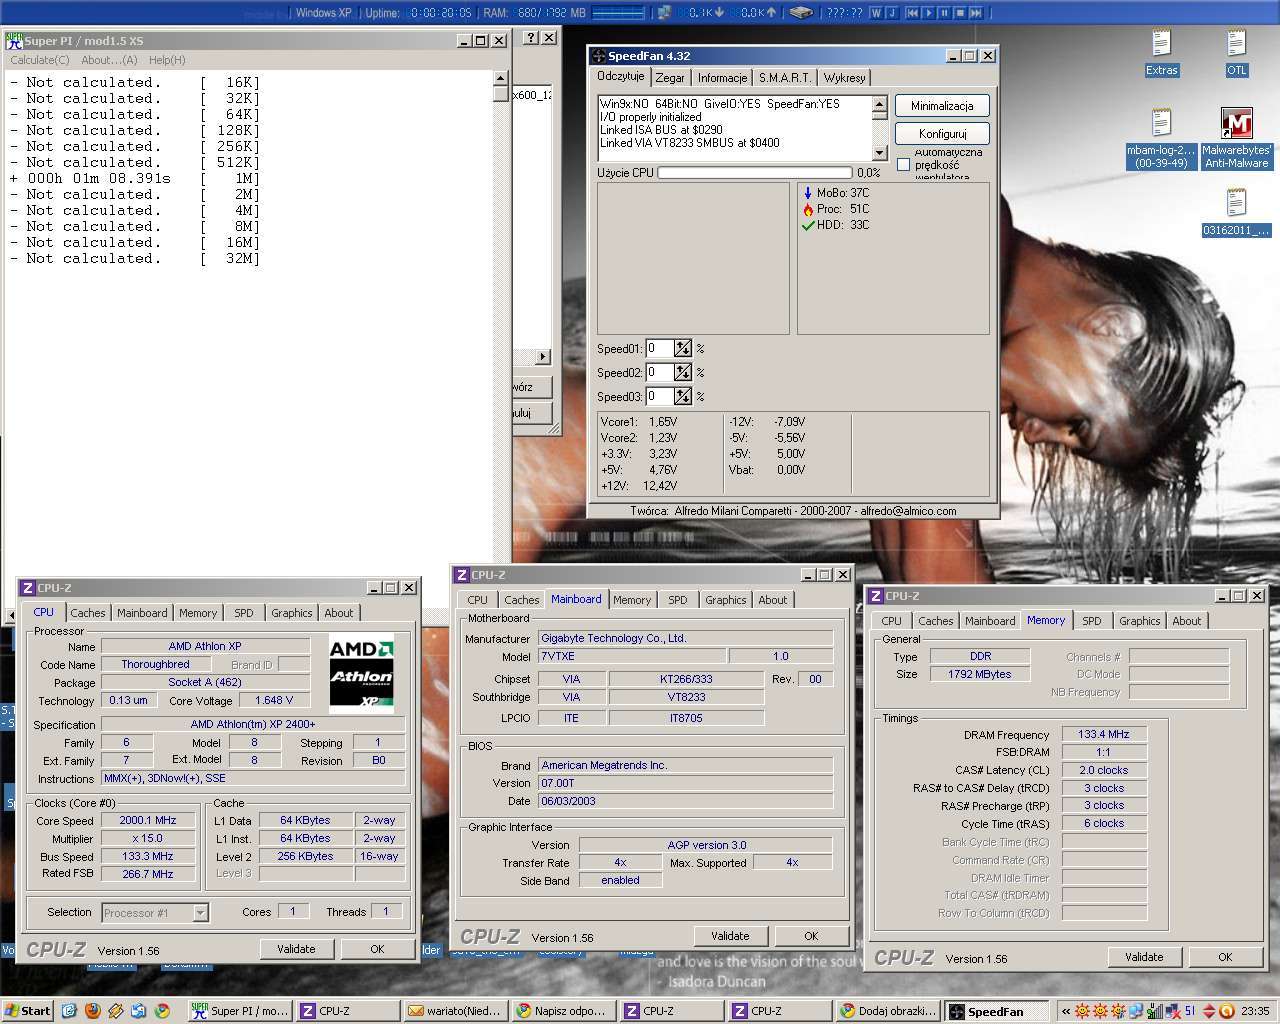
Task: Click the J button on top toolbar
Action: coord(892,13)
